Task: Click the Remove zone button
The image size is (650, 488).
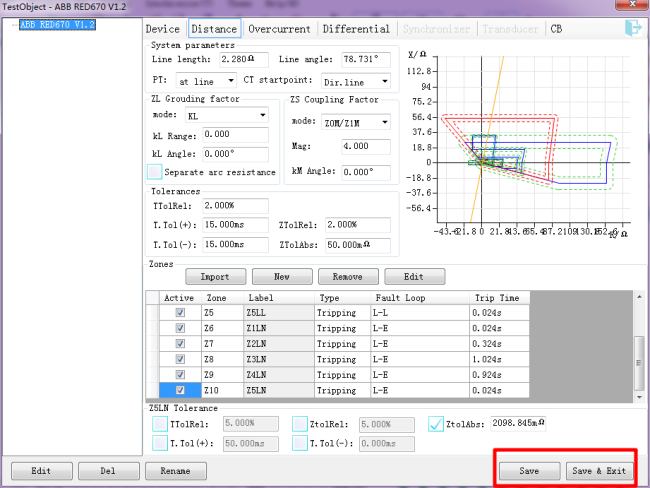Action: pyautogui.click(x=346, y=276)
